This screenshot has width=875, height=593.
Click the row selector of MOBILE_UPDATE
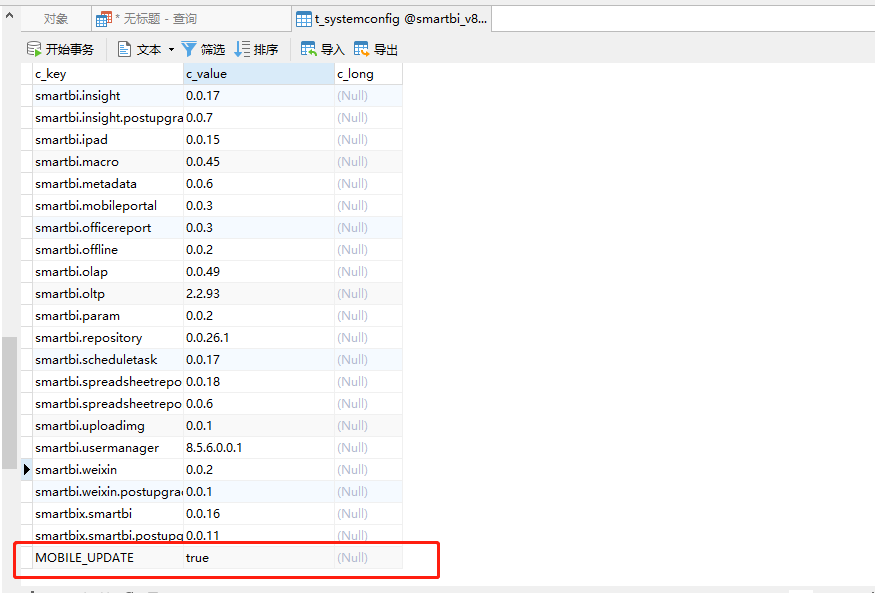click(x=27, y=558)
